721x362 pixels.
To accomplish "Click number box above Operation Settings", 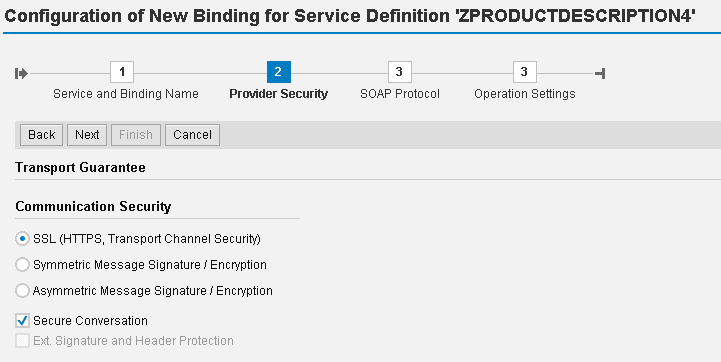I will tap(525, 72).
